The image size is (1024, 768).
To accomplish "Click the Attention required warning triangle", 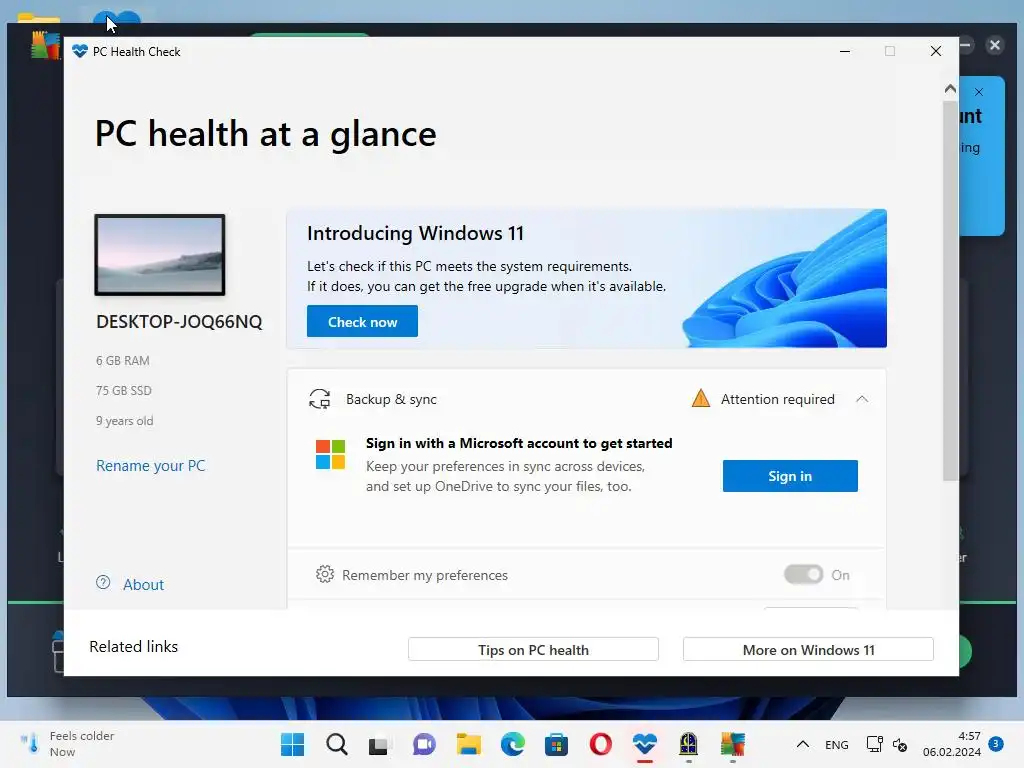I will pyautogui.click(x=701, y=398).
